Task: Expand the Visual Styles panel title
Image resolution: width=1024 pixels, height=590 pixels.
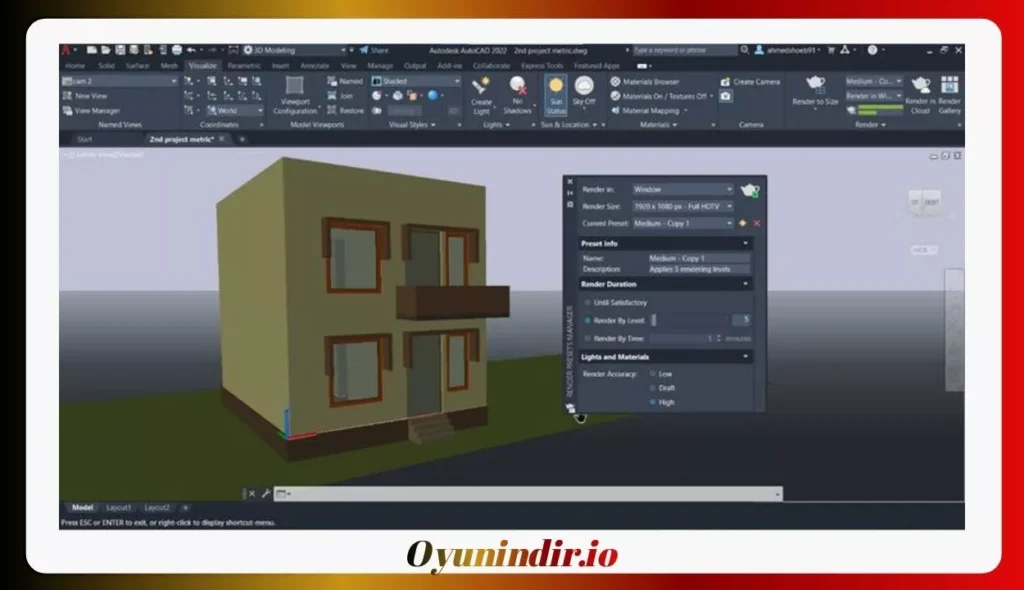Action: (412, 125)
